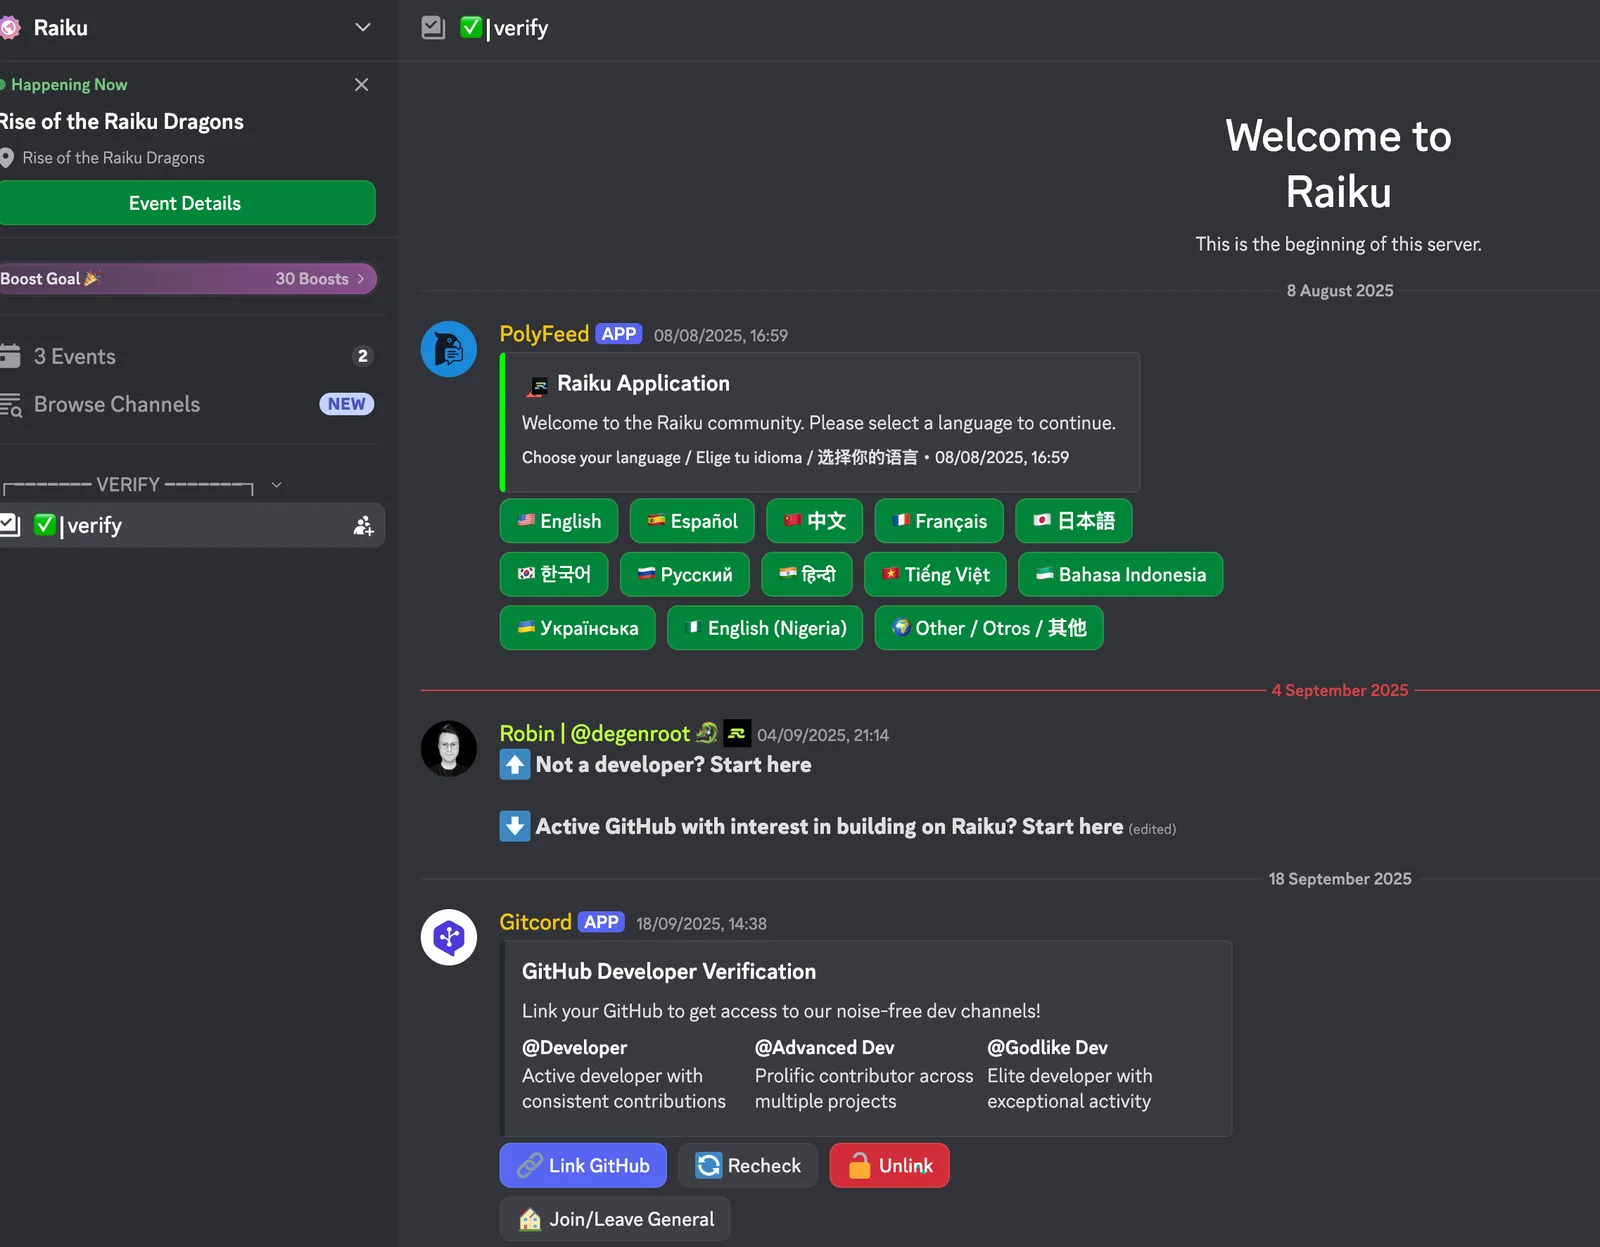The height and width of the screenshot is (1247, 1600).
Task: Open the Gitcord username profile
Action: pyautogui.click(x=536, y=922)
